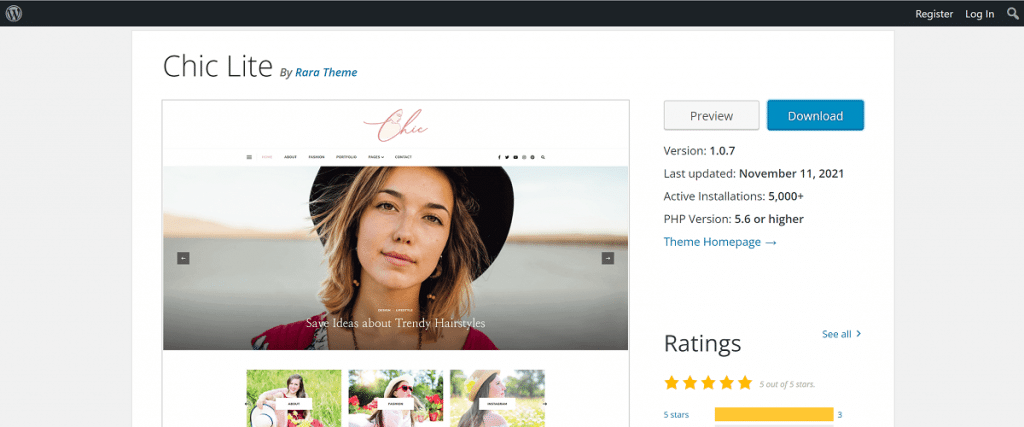The image size is (1024, 427).
Task: Go to previous slide with left arrow
Action: pos(183,258)
